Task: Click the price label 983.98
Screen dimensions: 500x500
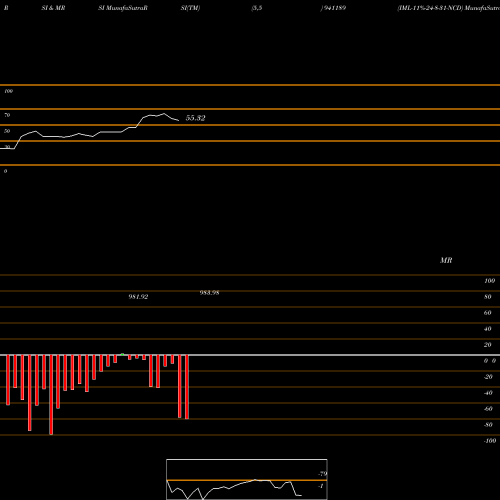Action: pos(209,293)
